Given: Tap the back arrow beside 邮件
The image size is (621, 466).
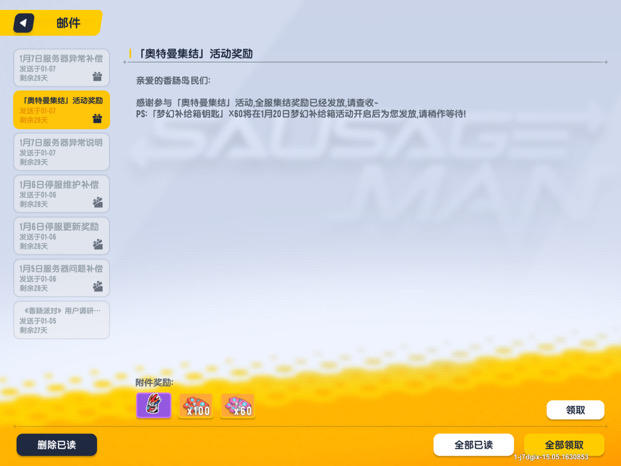Looking at the screenshot, I should [23, 23].
